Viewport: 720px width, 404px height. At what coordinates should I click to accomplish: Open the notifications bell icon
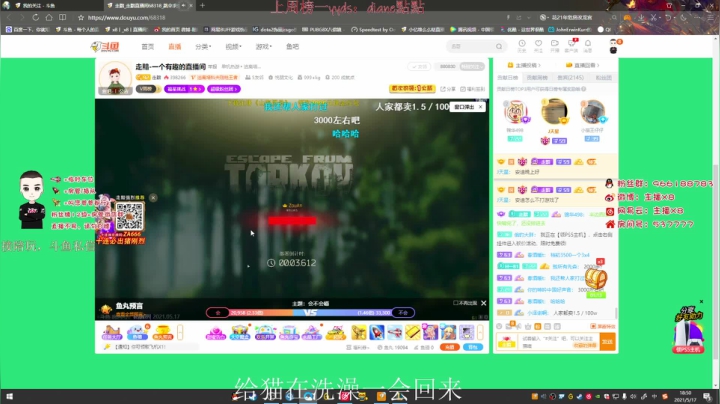[x=588, y=45]
